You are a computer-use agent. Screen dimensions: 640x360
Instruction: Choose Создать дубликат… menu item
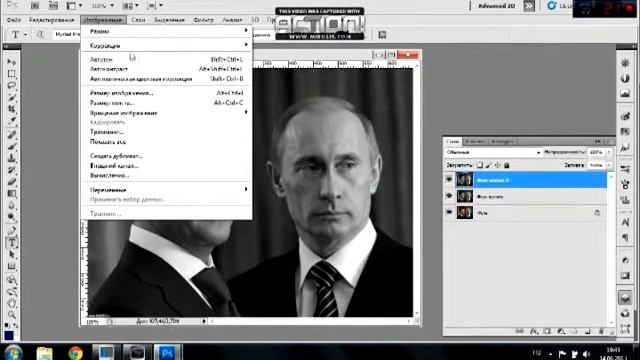pos(167,156)
